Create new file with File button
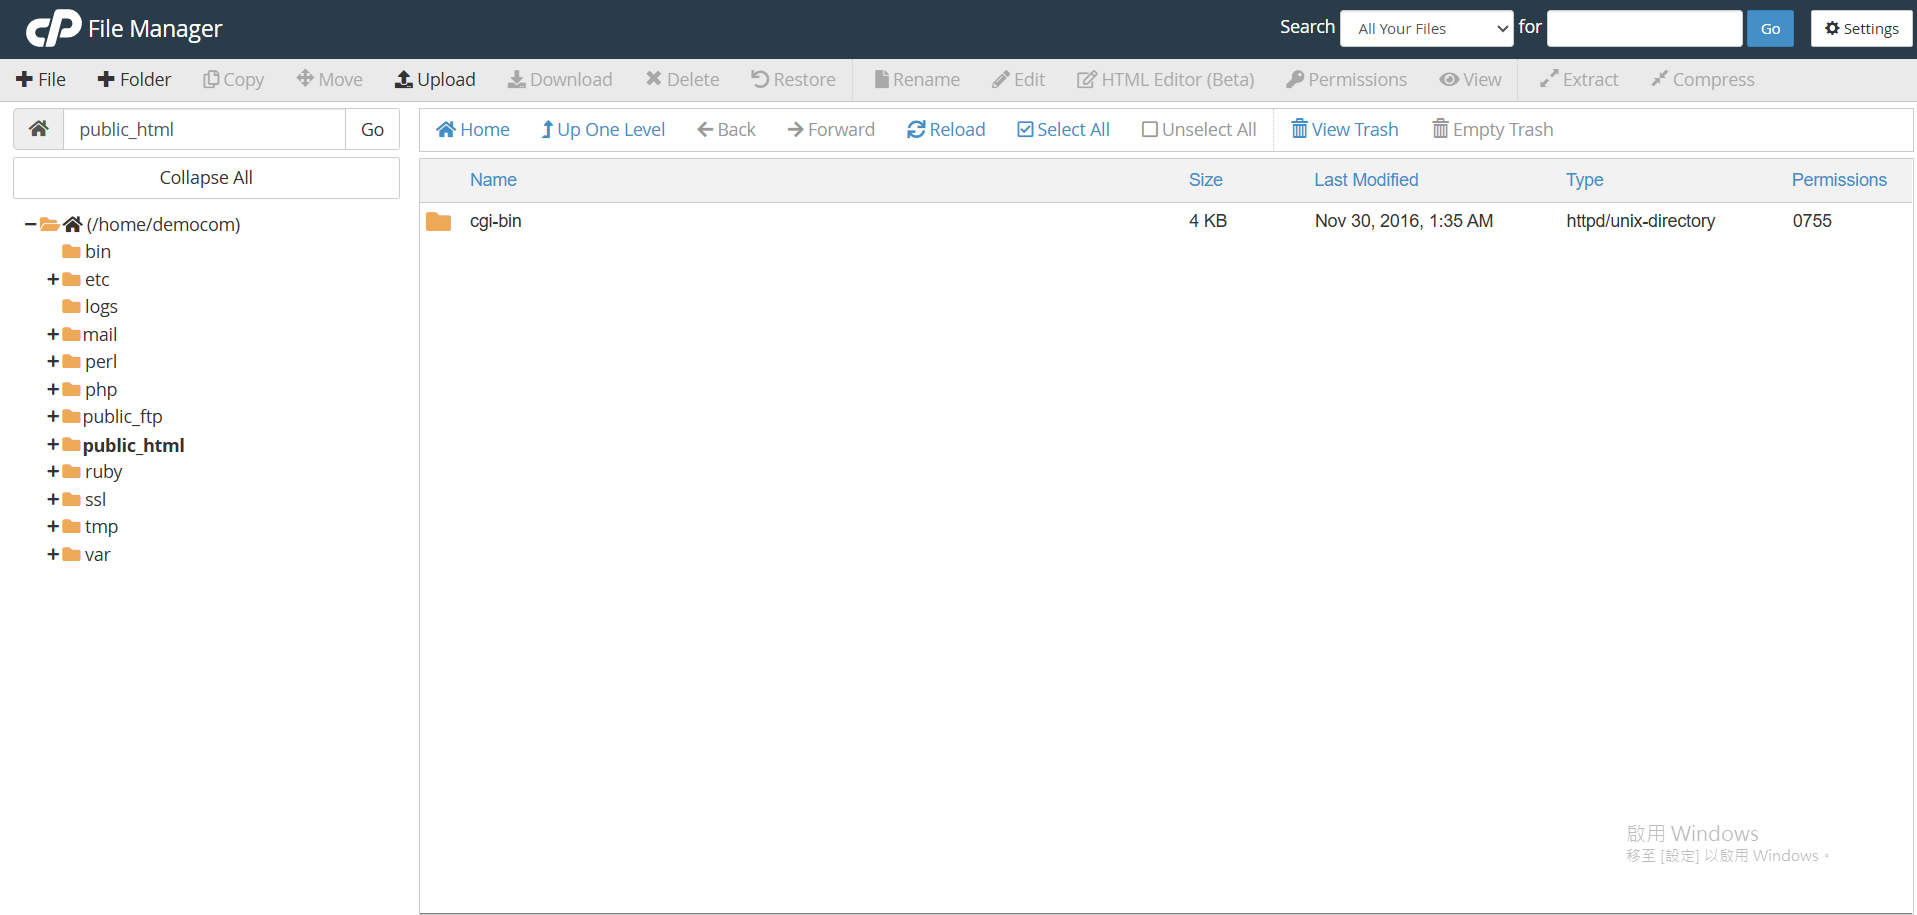 [41, 80]
